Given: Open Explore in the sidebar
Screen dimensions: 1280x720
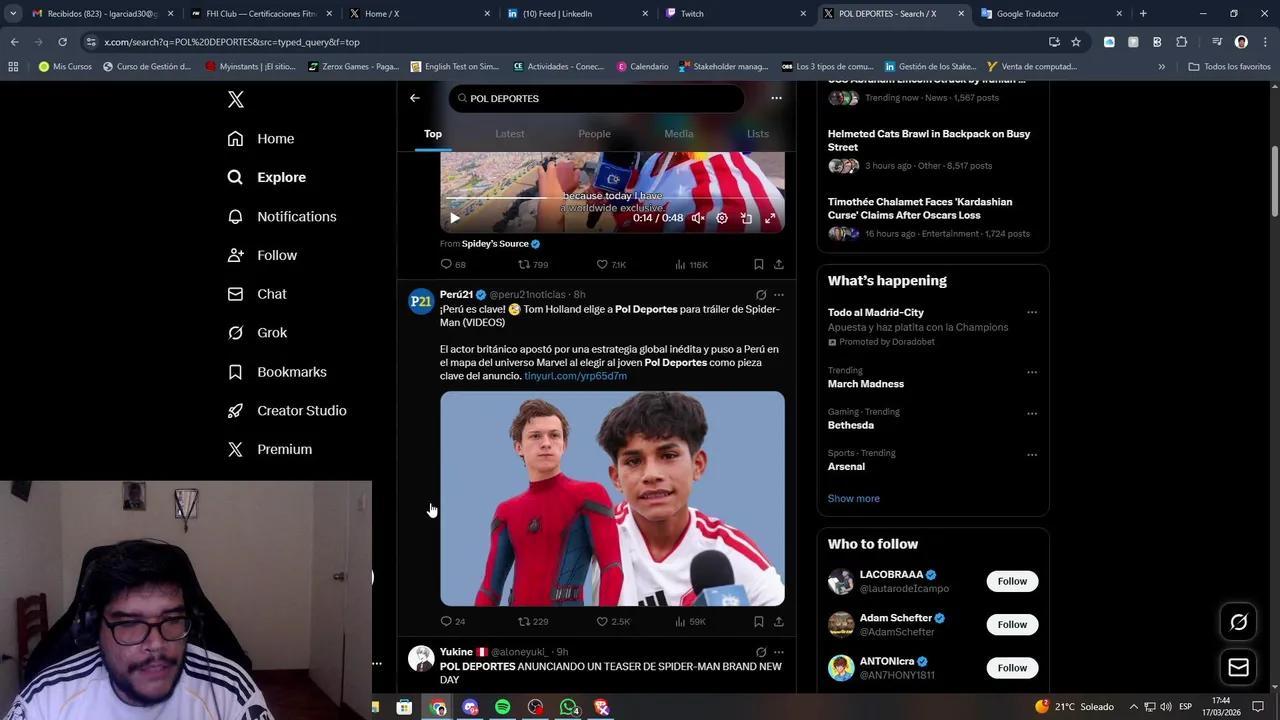Looking at the screenshot, I should point(267,177).
